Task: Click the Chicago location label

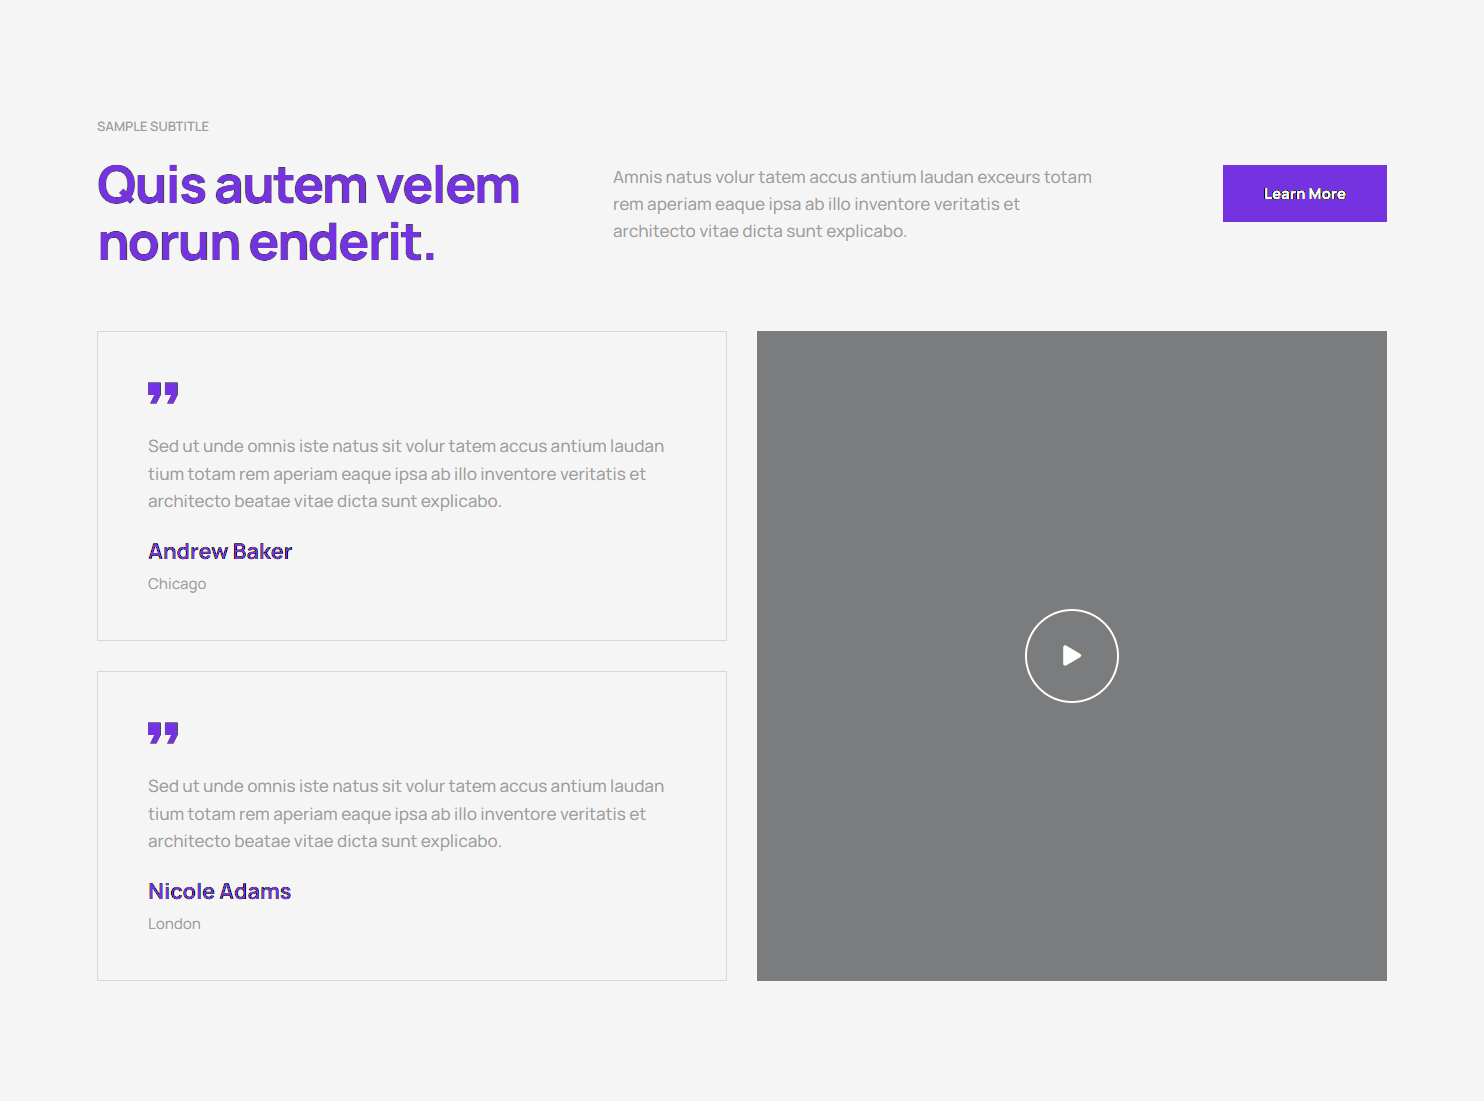Action: pyautogui.click(x=177, y=584)
